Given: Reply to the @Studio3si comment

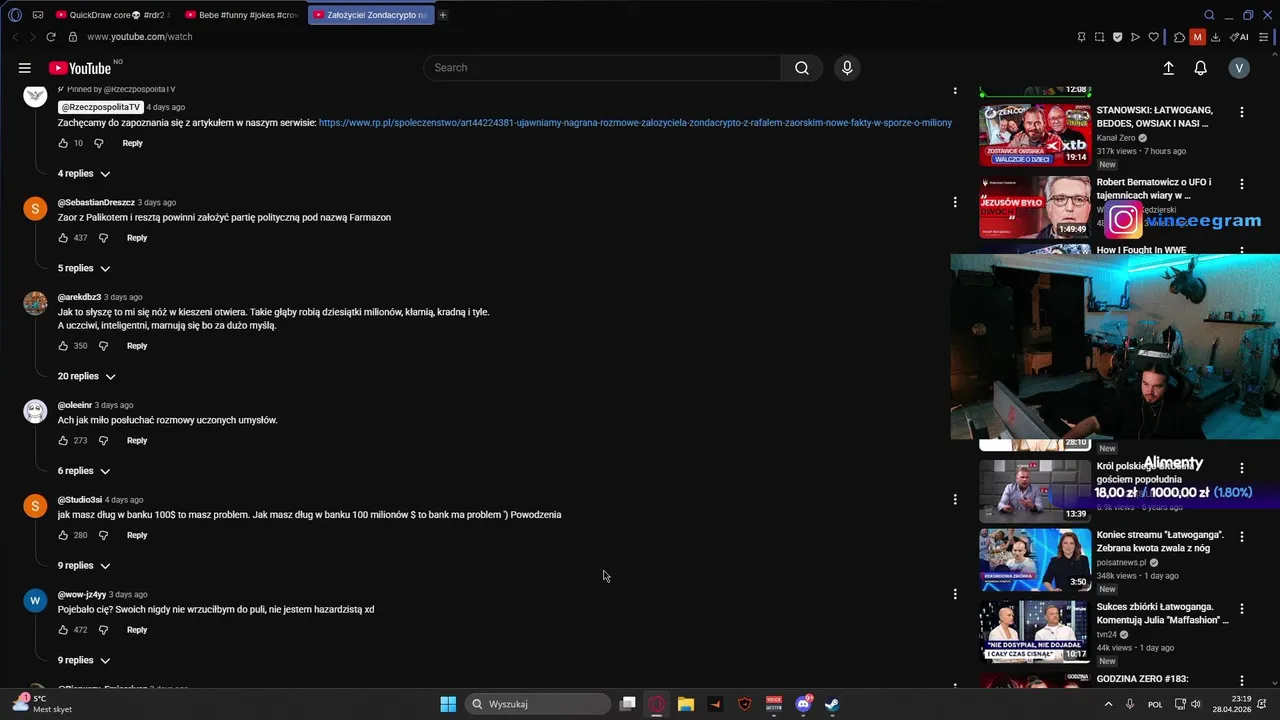Looking at the screenshot, I should [137, 536].
